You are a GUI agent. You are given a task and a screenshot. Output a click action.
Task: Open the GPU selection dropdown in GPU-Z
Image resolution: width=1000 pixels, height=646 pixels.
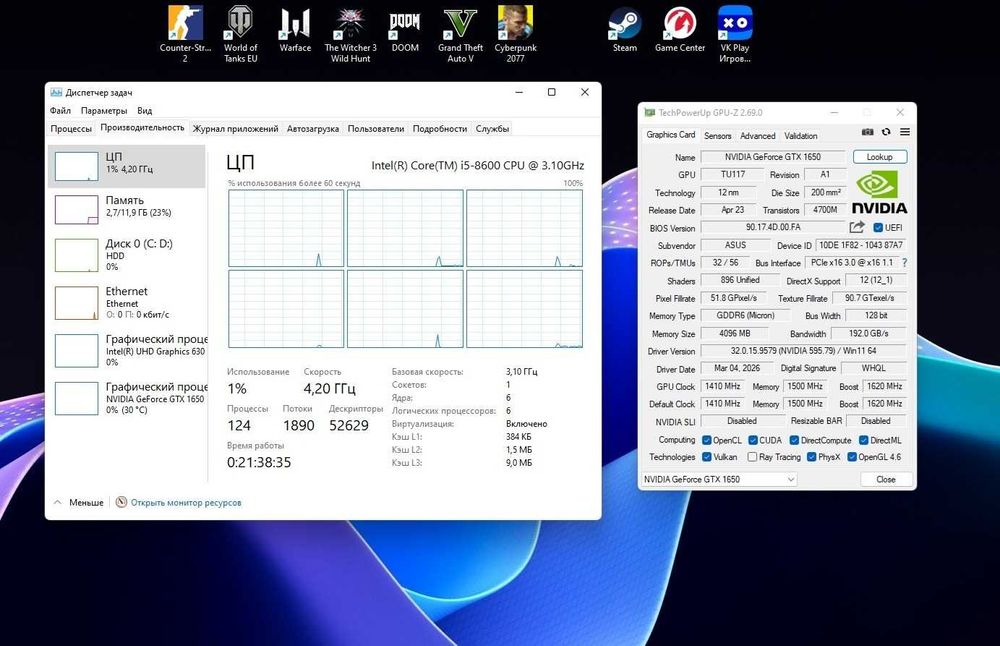(x=719, y=479)
